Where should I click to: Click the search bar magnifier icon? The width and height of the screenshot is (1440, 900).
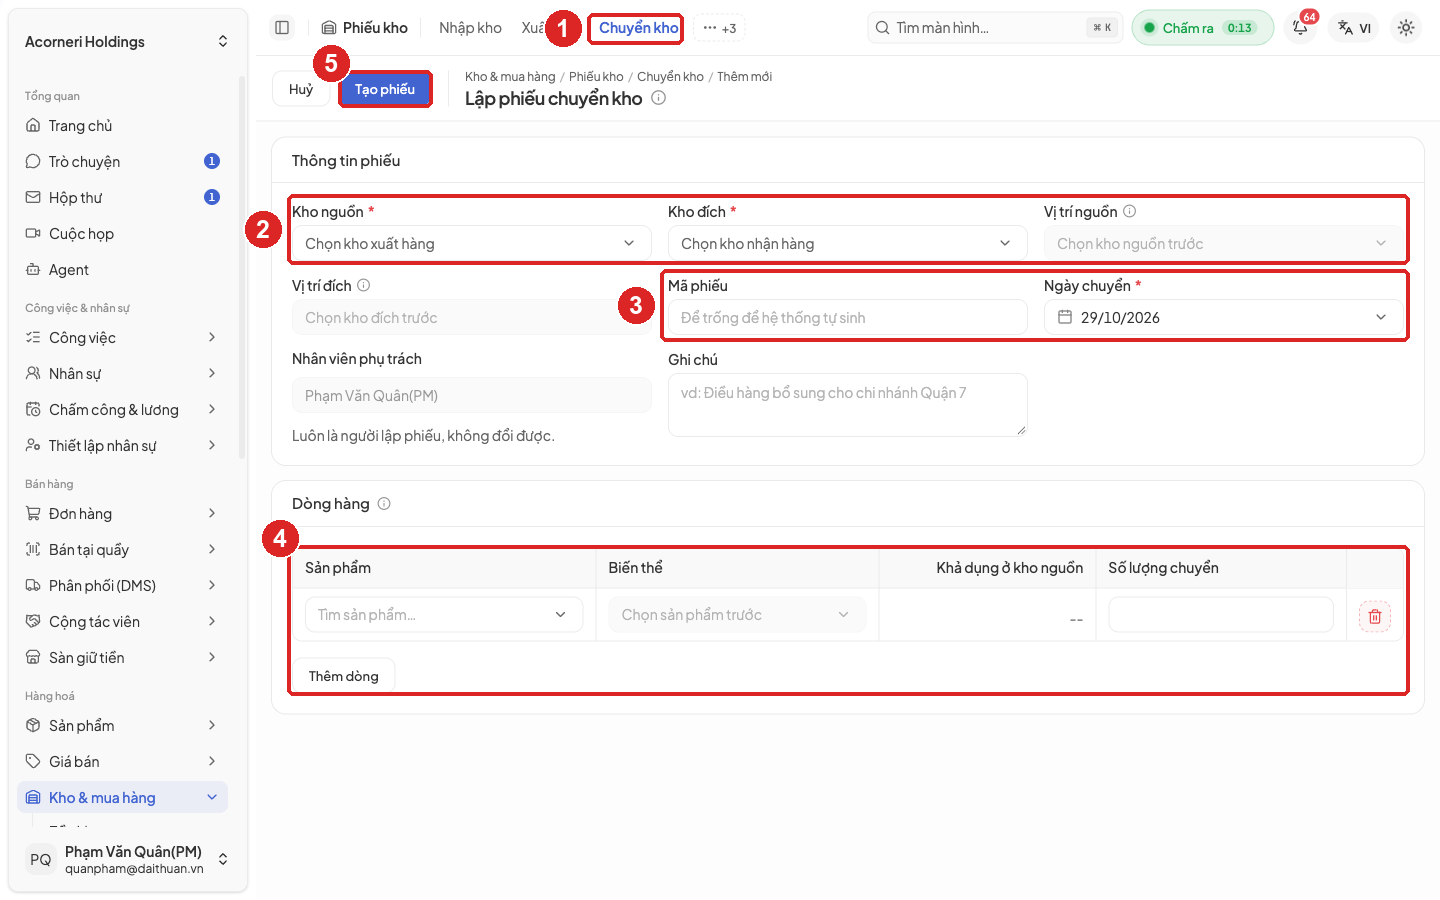[882, 28]
